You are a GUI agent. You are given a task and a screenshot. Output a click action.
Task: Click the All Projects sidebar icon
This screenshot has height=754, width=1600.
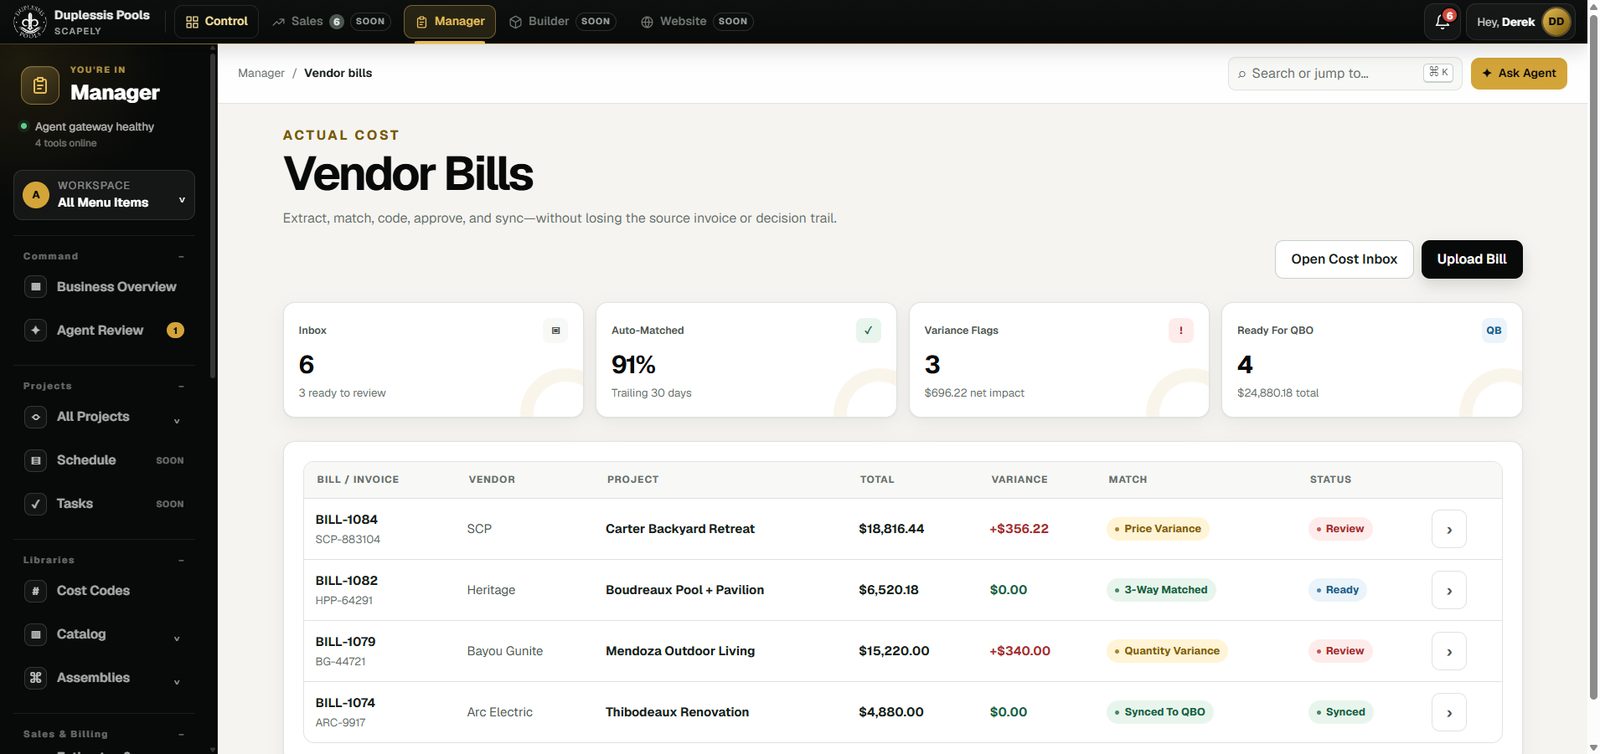pos(36,417)
